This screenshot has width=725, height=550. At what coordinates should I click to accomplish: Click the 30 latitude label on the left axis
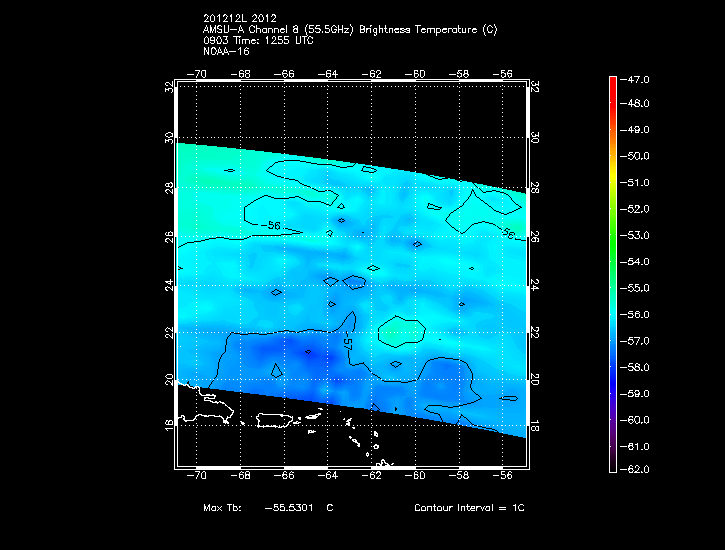click(x=169, y=139)
